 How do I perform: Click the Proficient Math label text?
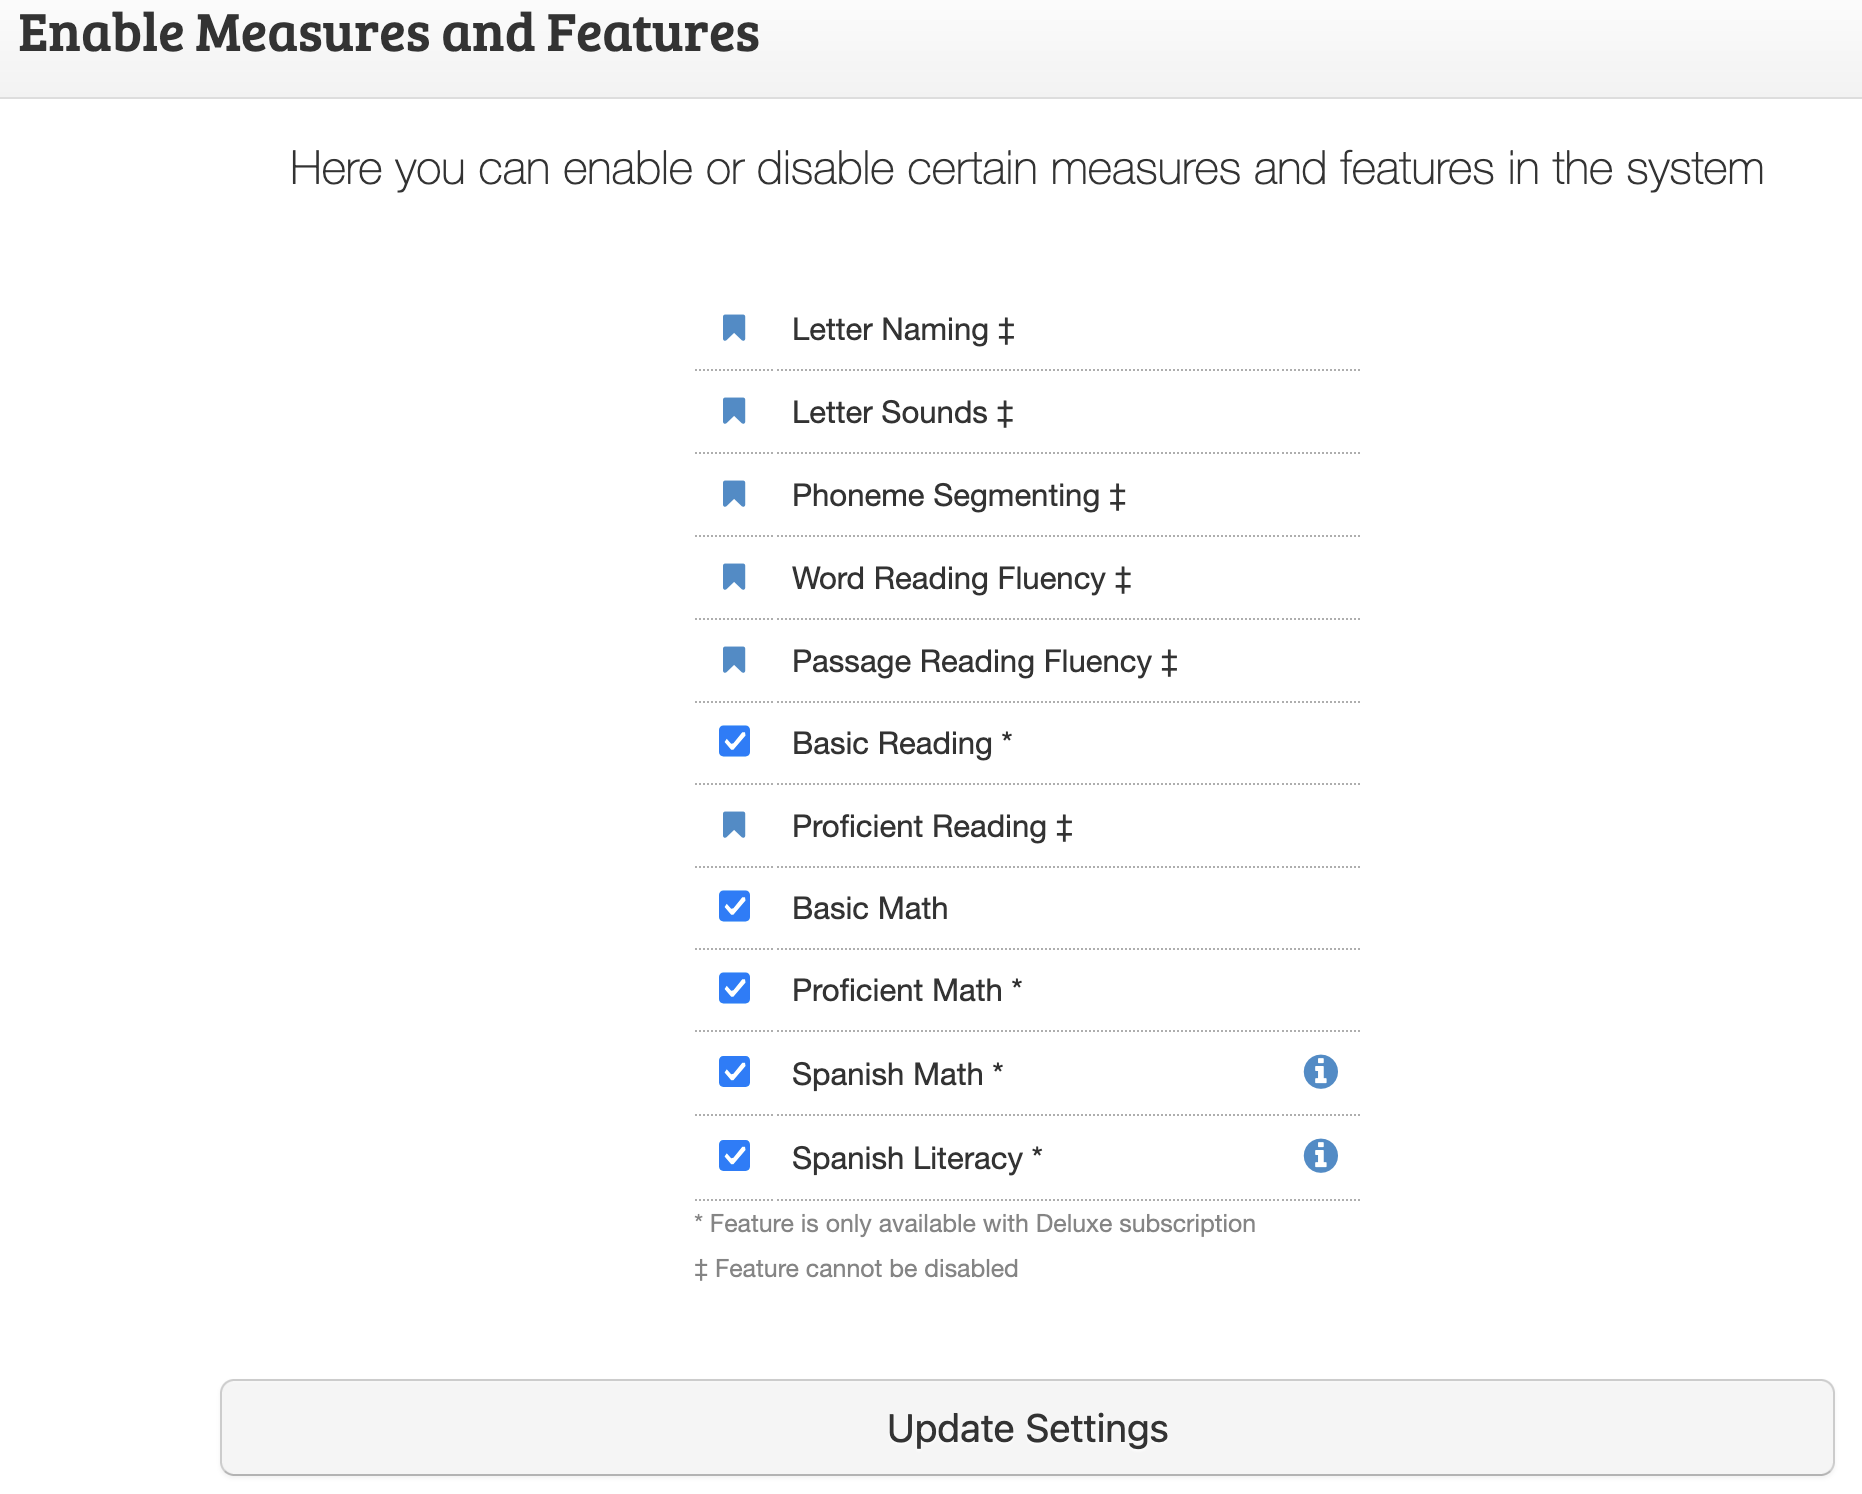[x=896, y=990]
